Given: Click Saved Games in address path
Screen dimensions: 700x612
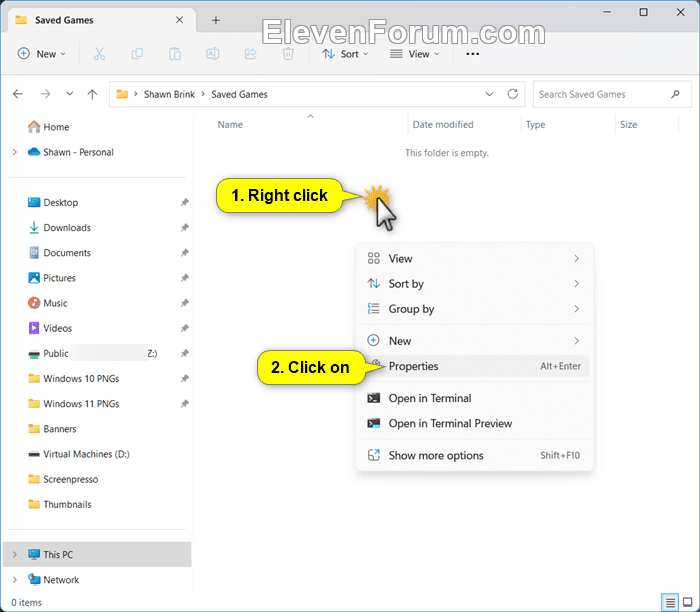Looking at the screenshot, I should (239, 94).
